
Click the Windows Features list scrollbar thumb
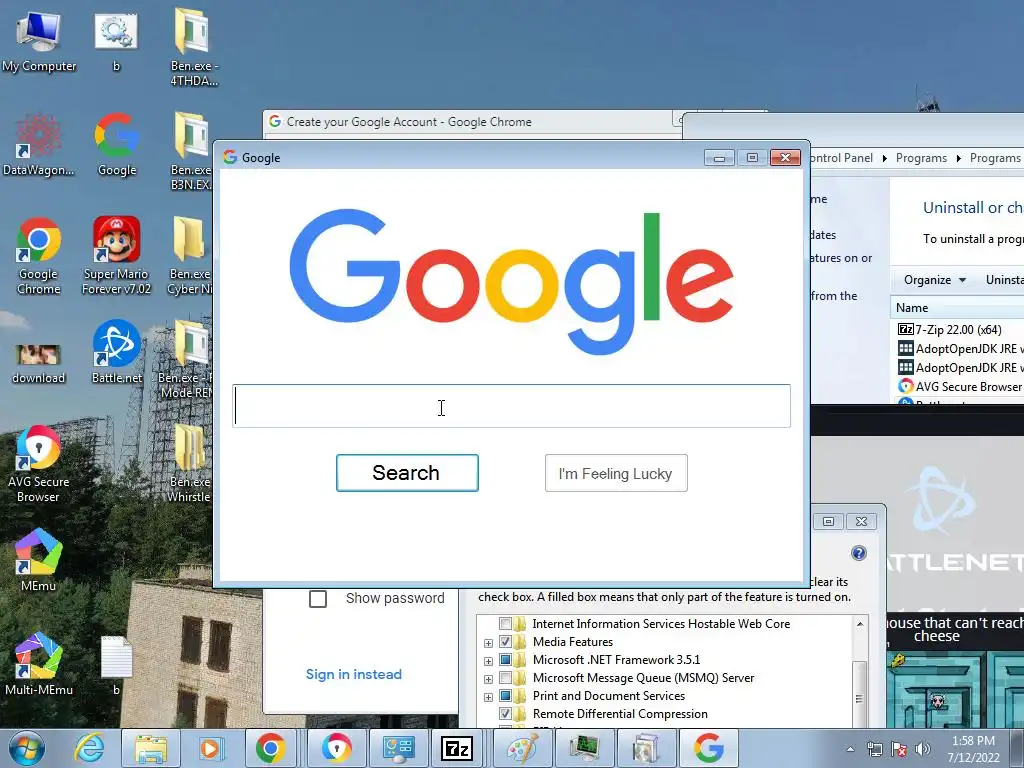(x=859, y=696)
